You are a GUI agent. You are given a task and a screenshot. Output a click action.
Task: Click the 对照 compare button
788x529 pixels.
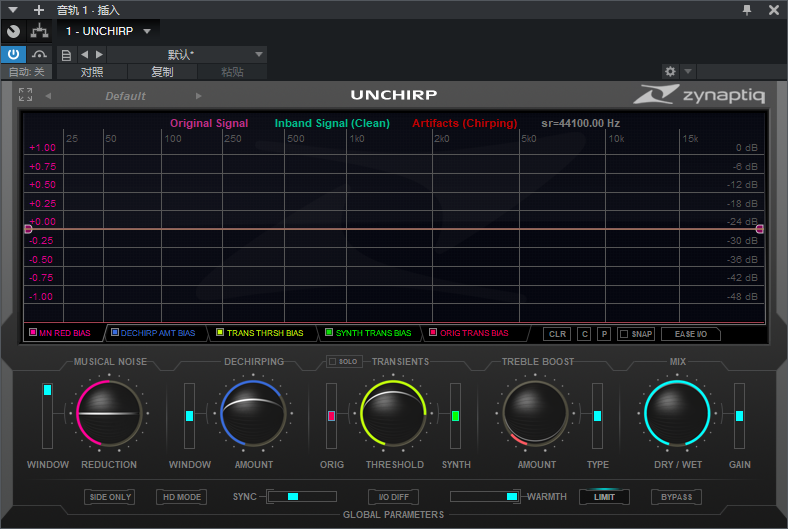point(92,72)
